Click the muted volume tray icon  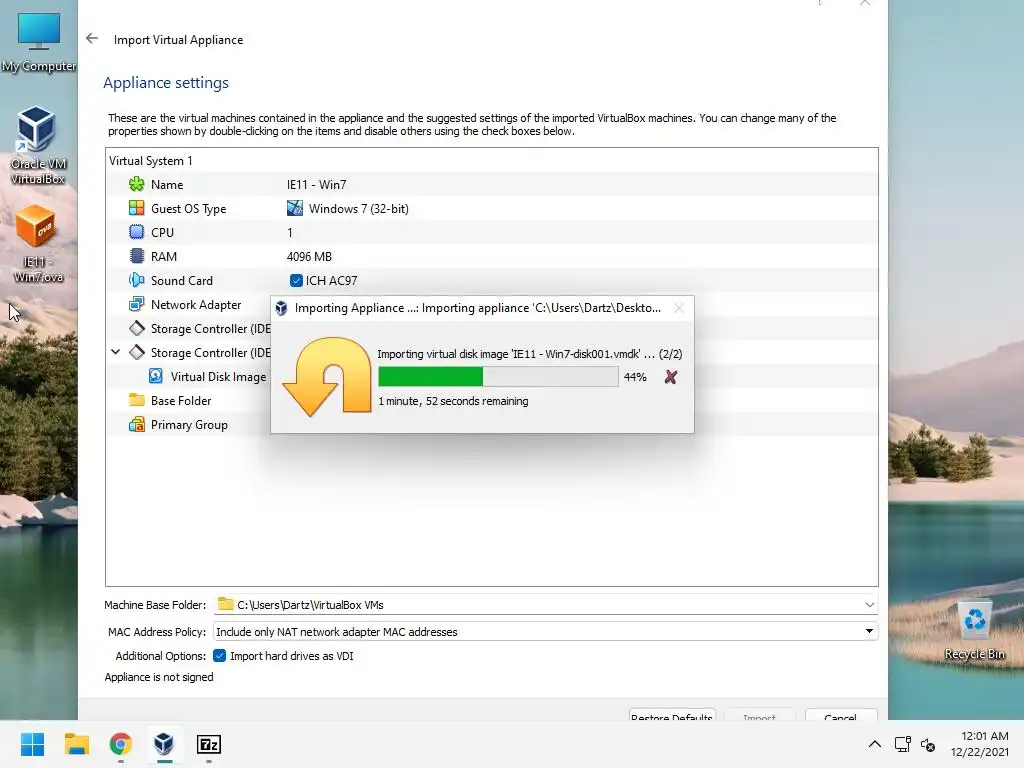pyautogui.click(x=928, y=744)
